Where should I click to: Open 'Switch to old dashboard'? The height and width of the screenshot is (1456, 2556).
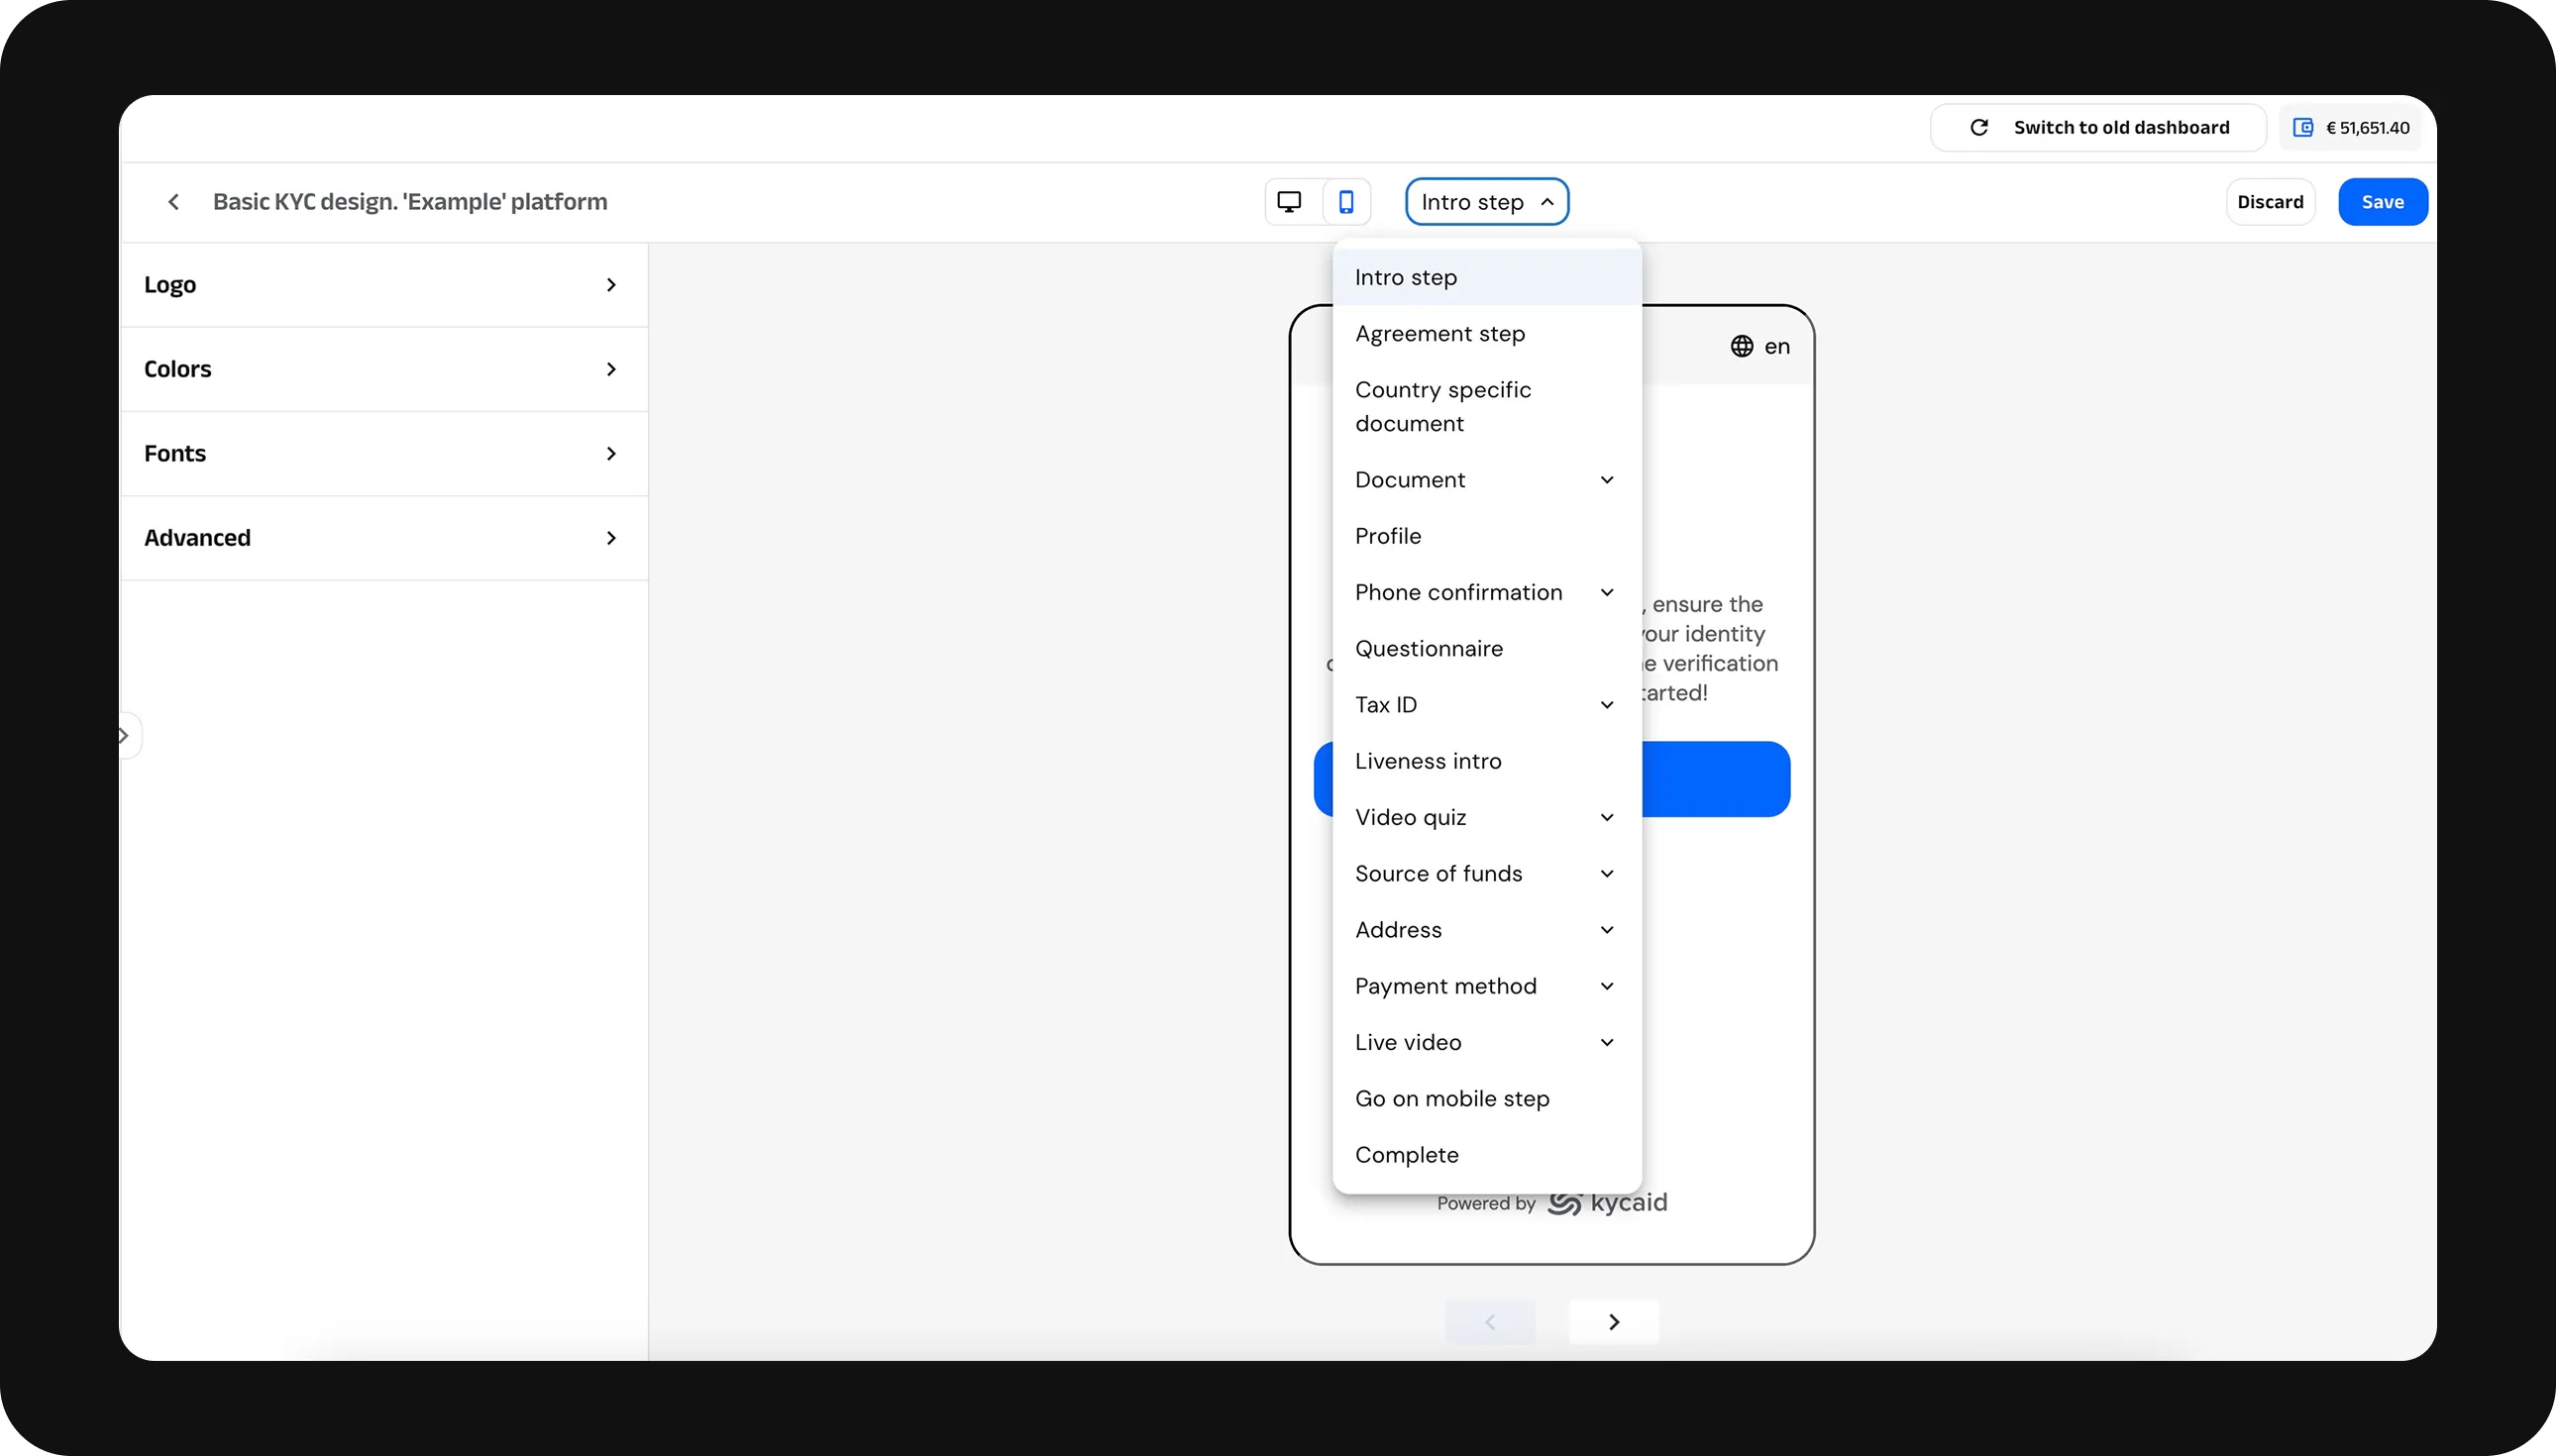click(2121, 127)
